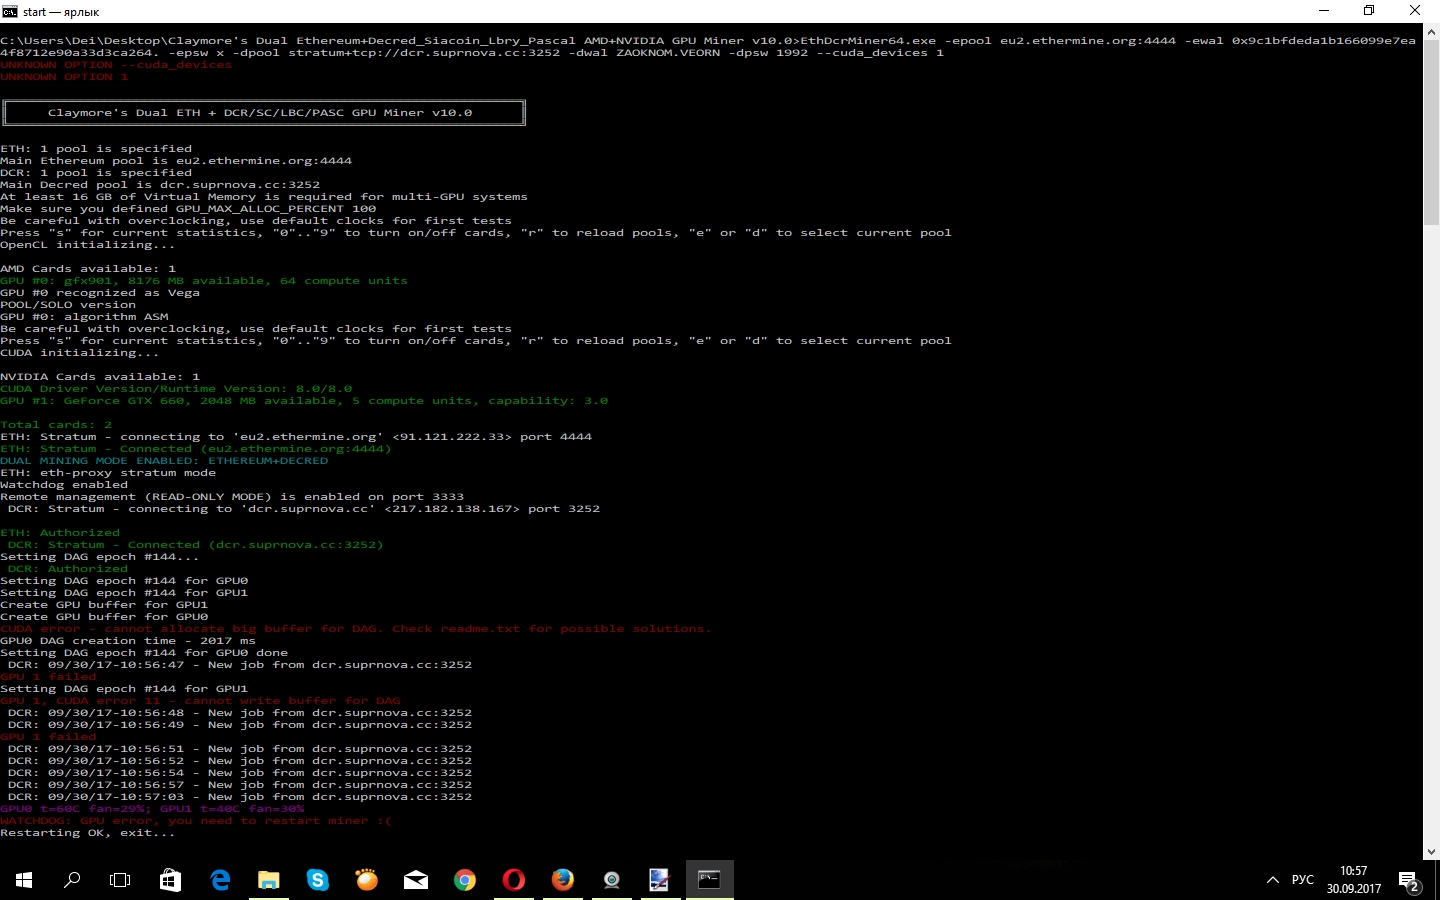The height and width of the screenshot is (900, 1440).
Task: Click 'Setting DAG epoch #144...' line
Action: [100, 557]
